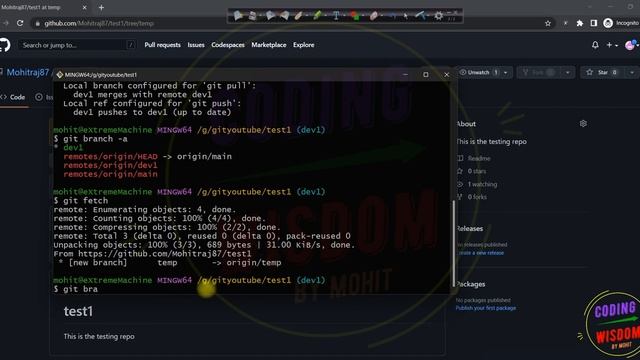
Task: Click the 'git fetch' command line
Action: pyautogui.click(x=81, y=201)
